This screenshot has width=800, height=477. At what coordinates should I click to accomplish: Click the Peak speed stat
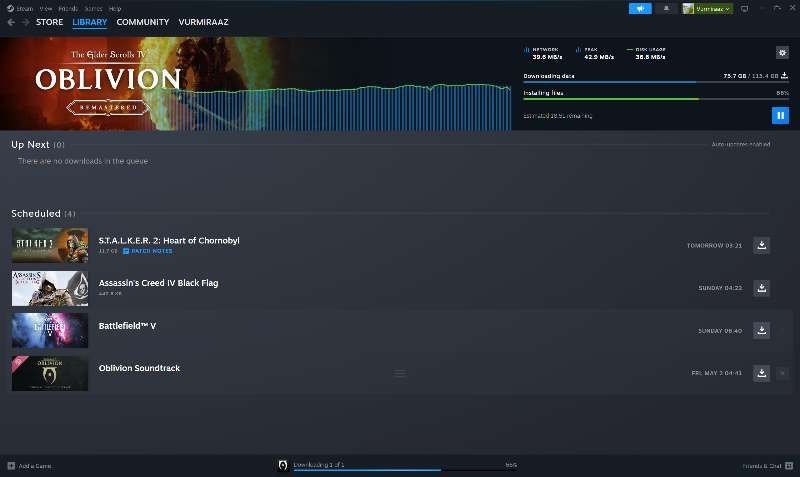click(x=594, y=53)
